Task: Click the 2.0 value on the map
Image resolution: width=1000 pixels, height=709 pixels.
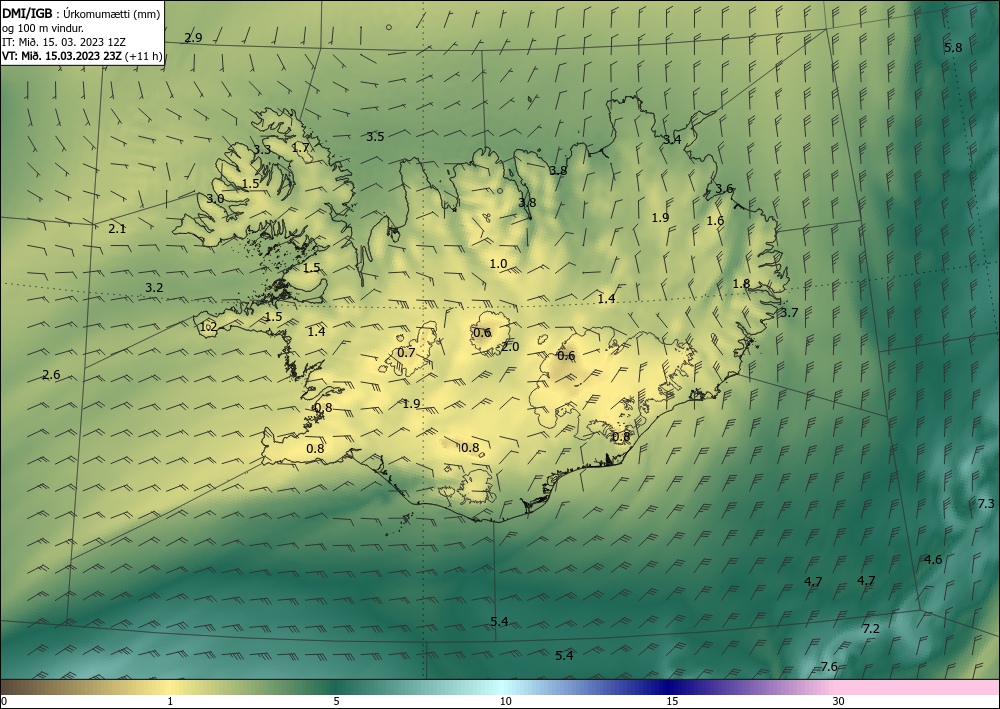Action: (510, 347)
